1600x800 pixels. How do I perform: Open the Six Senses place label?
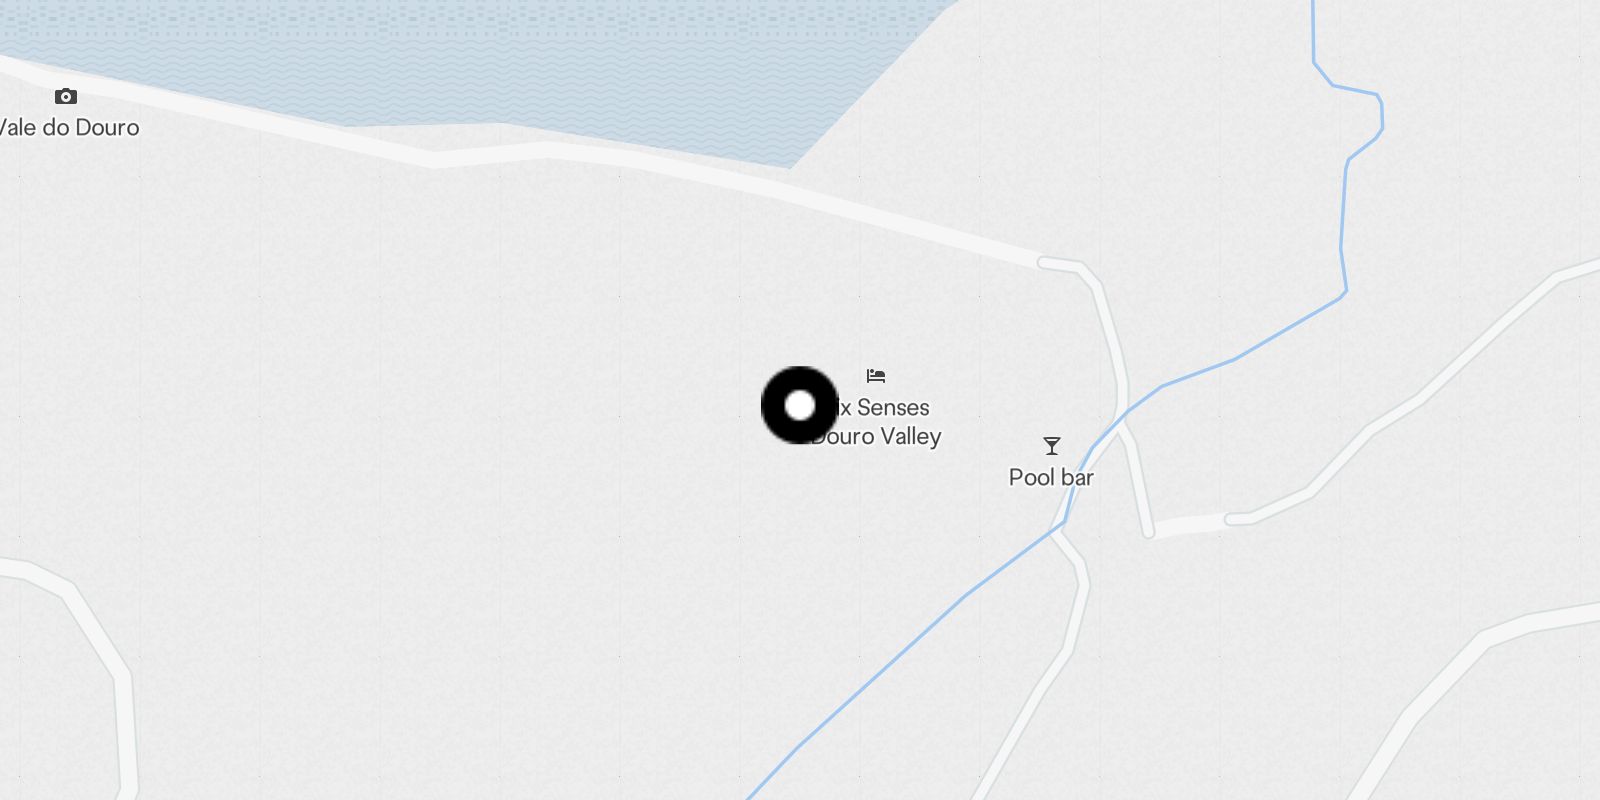(884, 407)
